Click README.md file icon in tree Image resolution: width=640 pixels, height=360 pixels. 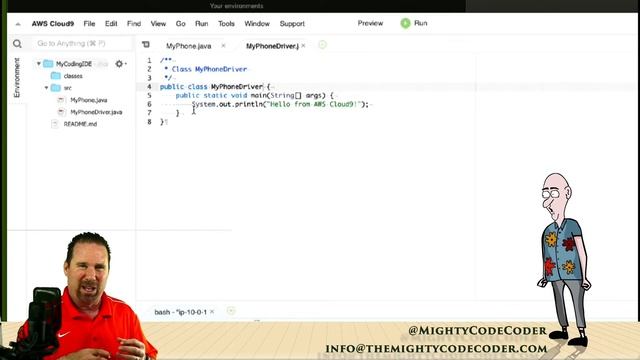pyautogui.click(x=55, y=124)
